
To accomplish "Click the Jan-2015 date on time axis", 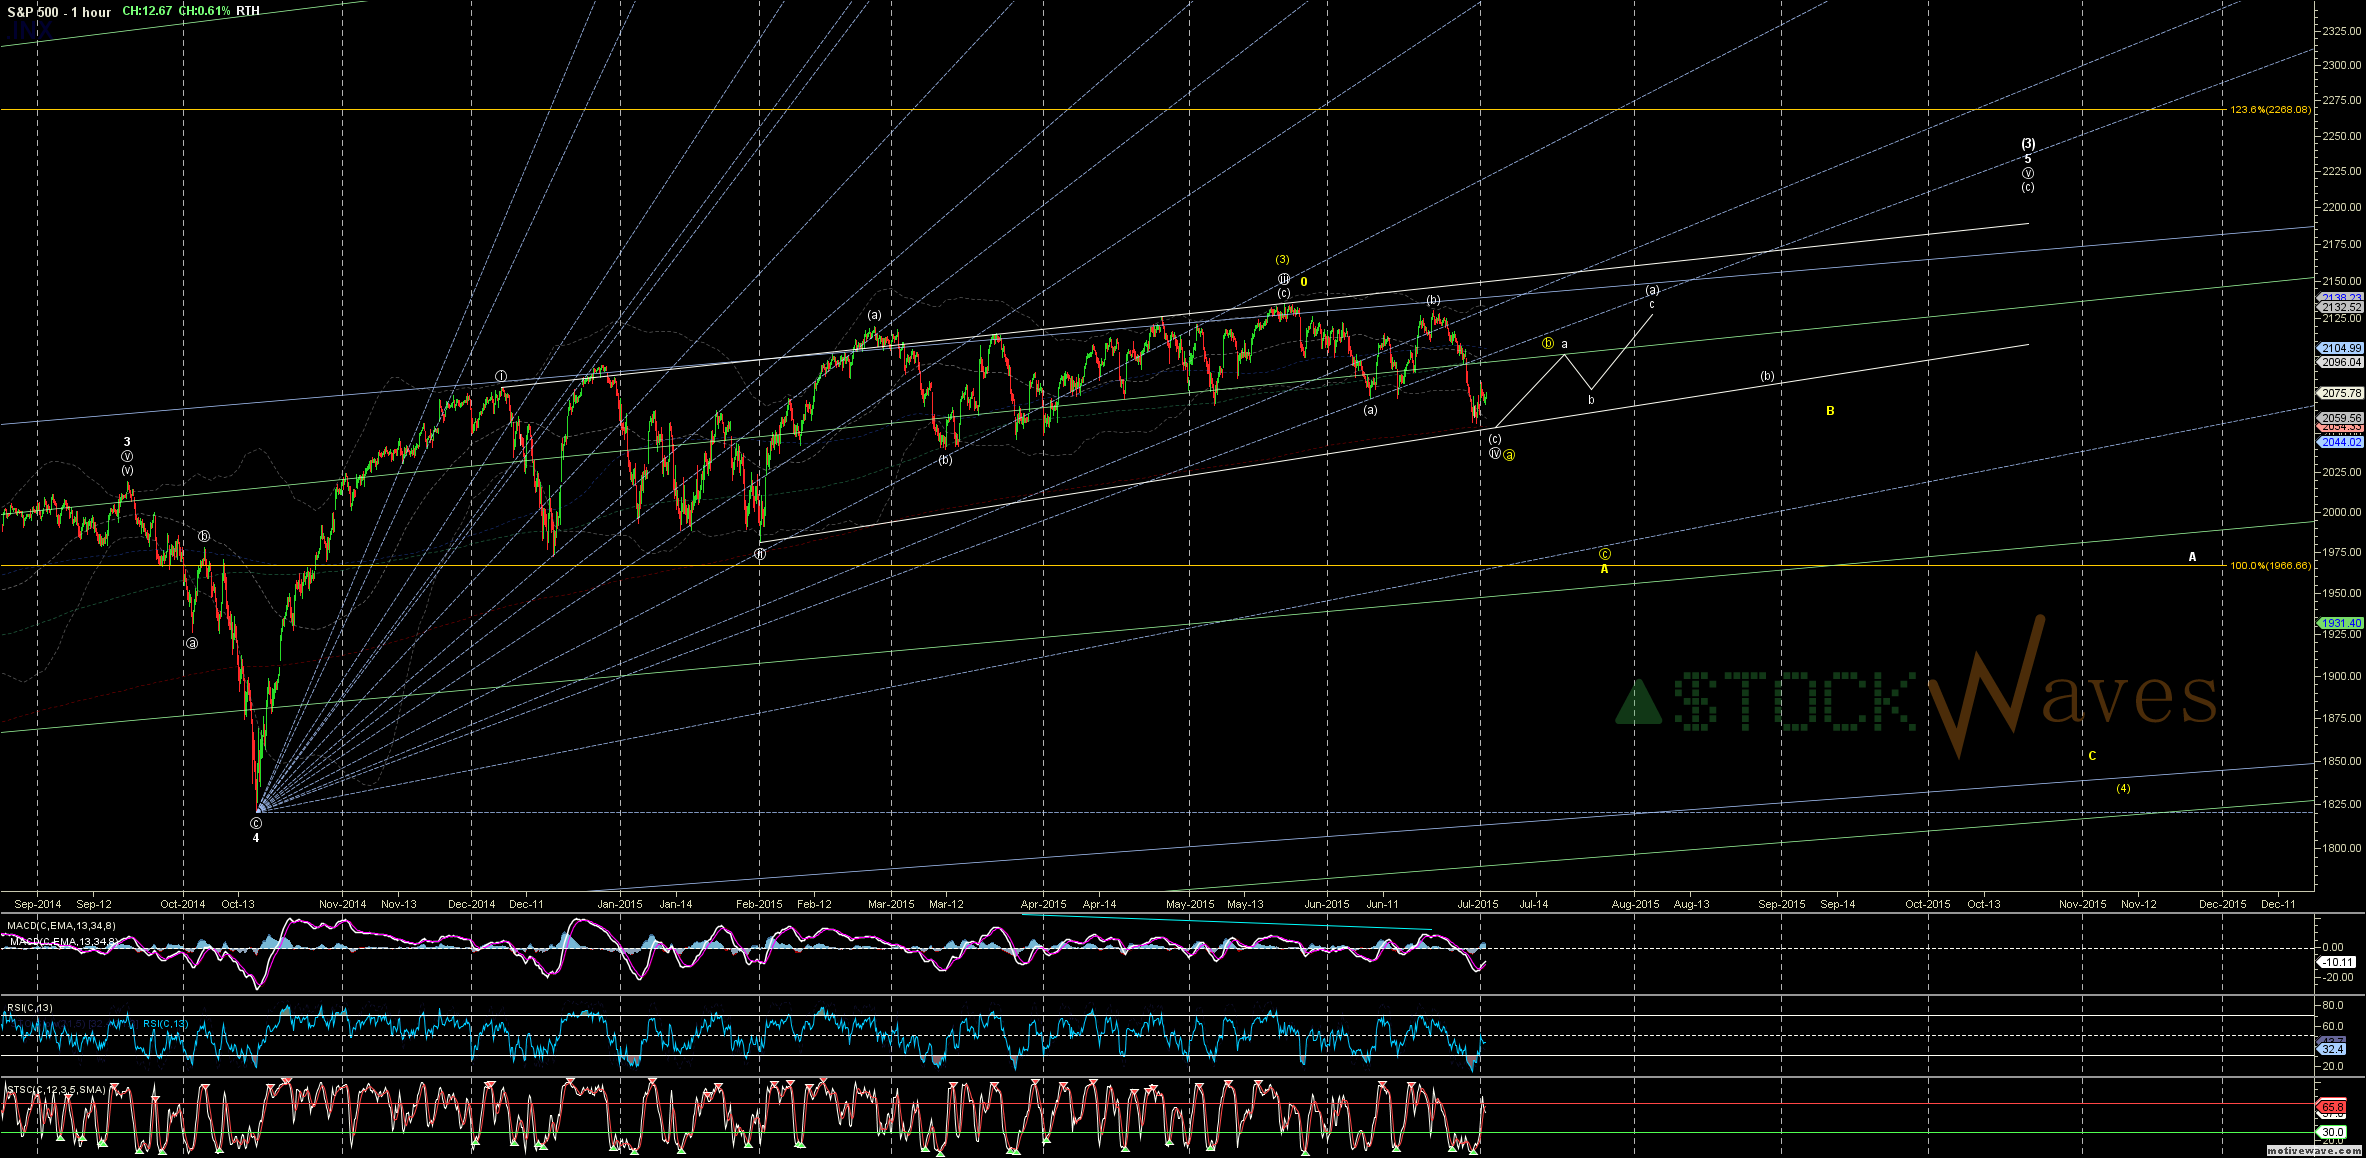I will (620, 904).
